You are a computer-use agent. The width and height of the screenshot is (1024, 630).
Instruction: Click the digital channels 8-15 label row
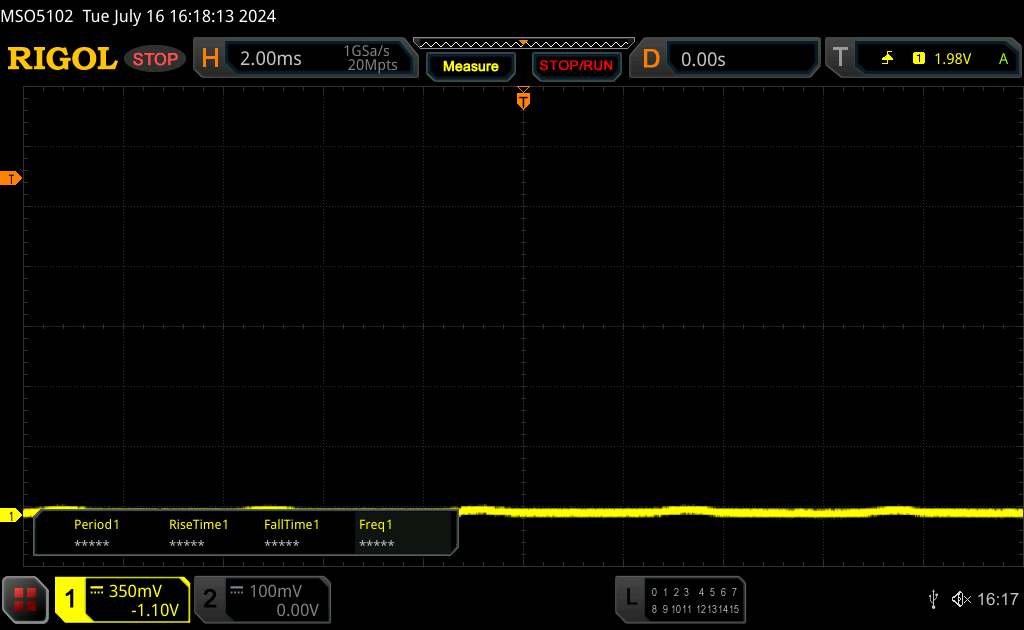(694, 609)
